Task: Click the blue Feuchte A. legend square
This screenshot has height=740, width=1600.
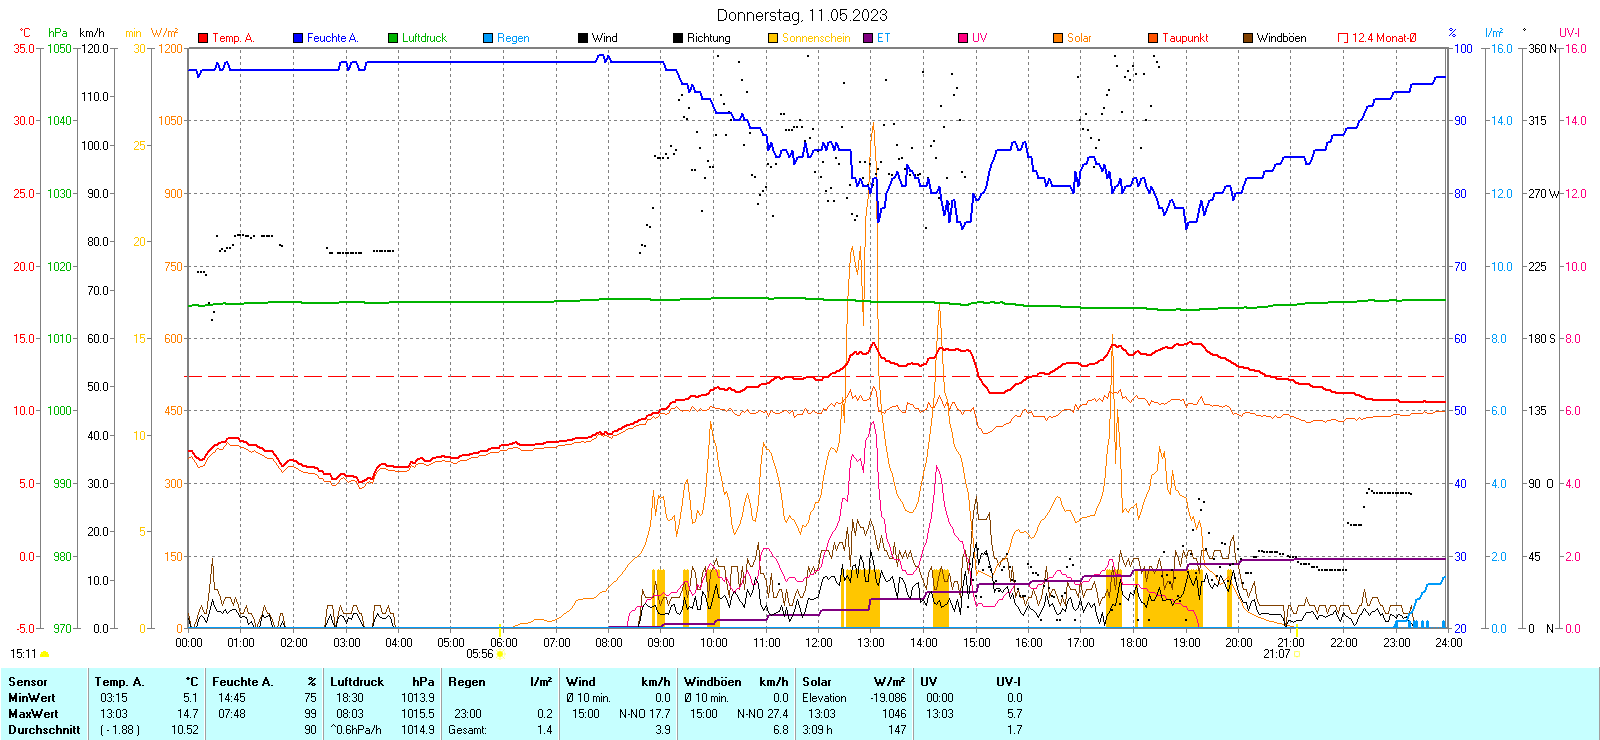Action: (x=298, y=38)
